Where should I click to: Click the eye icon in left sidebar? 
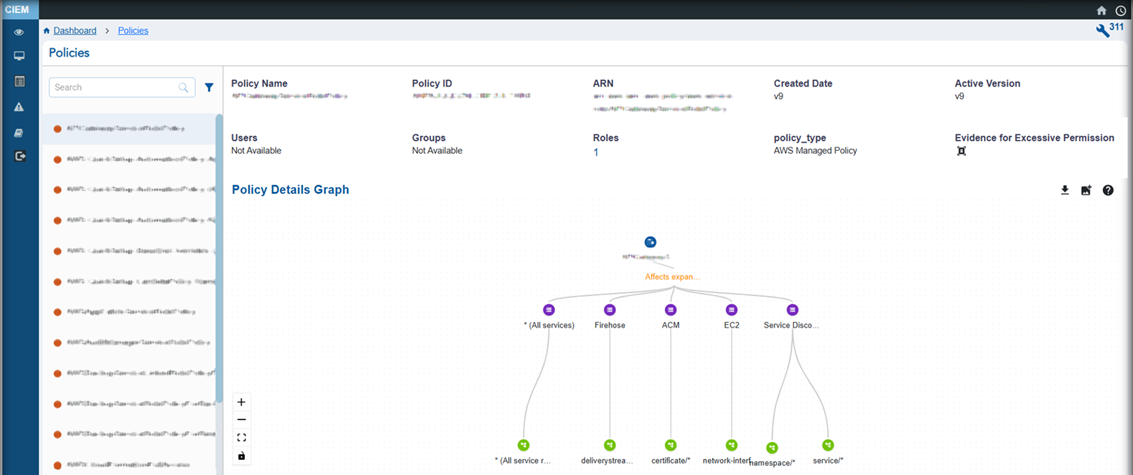[x=19, y=32]
